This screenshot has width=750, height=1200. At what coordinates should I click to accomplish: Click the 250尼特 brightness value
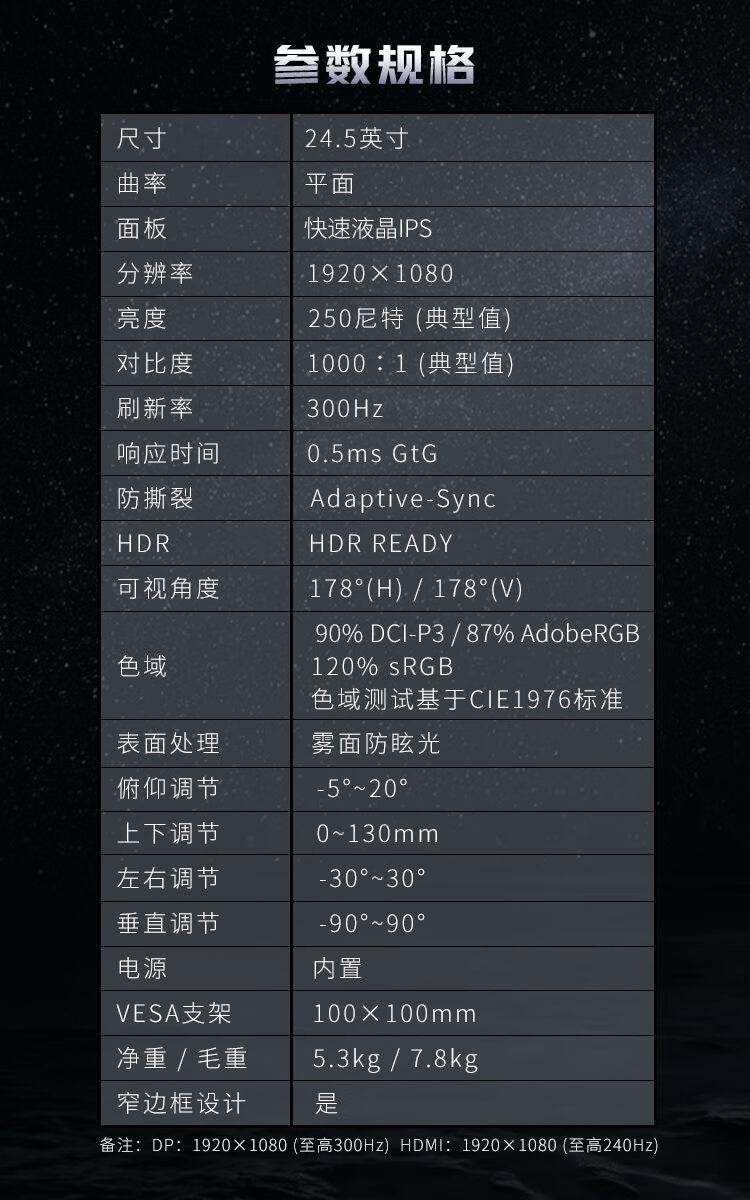[409, 319]
